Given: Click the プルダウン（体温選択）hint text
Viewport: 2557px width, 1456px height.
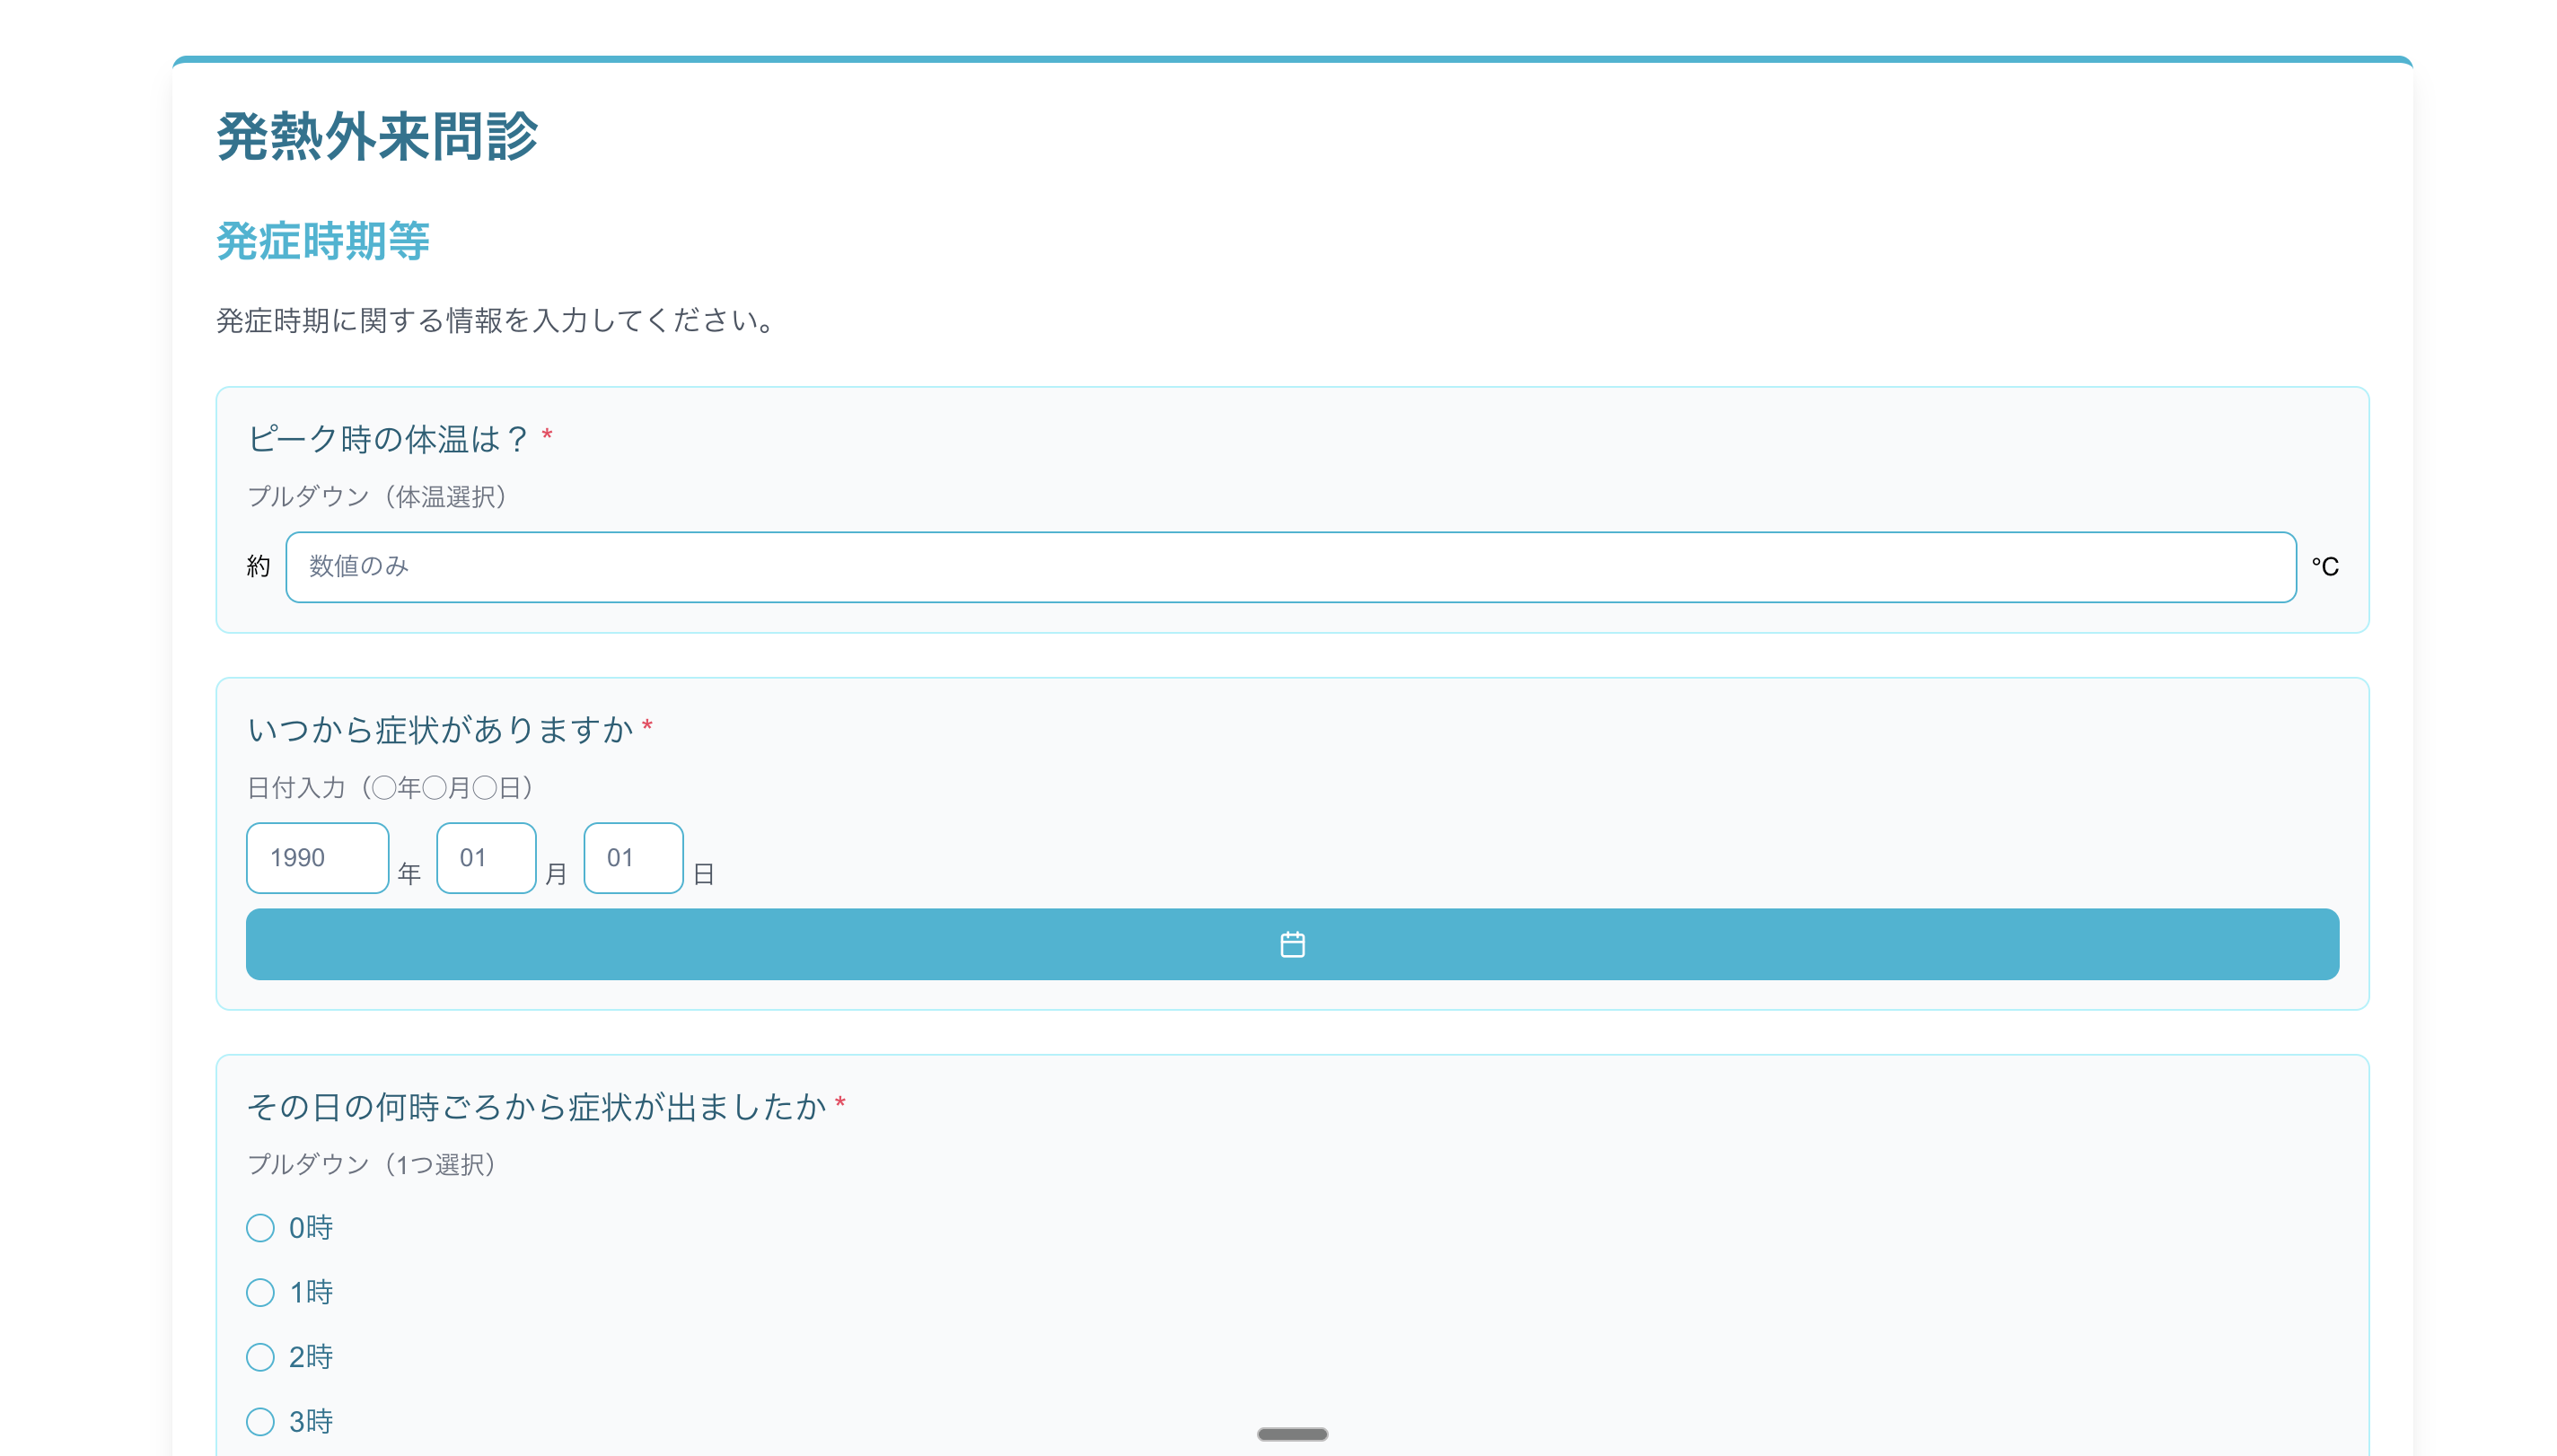Looking at the screenshot, I should [377, 496].
